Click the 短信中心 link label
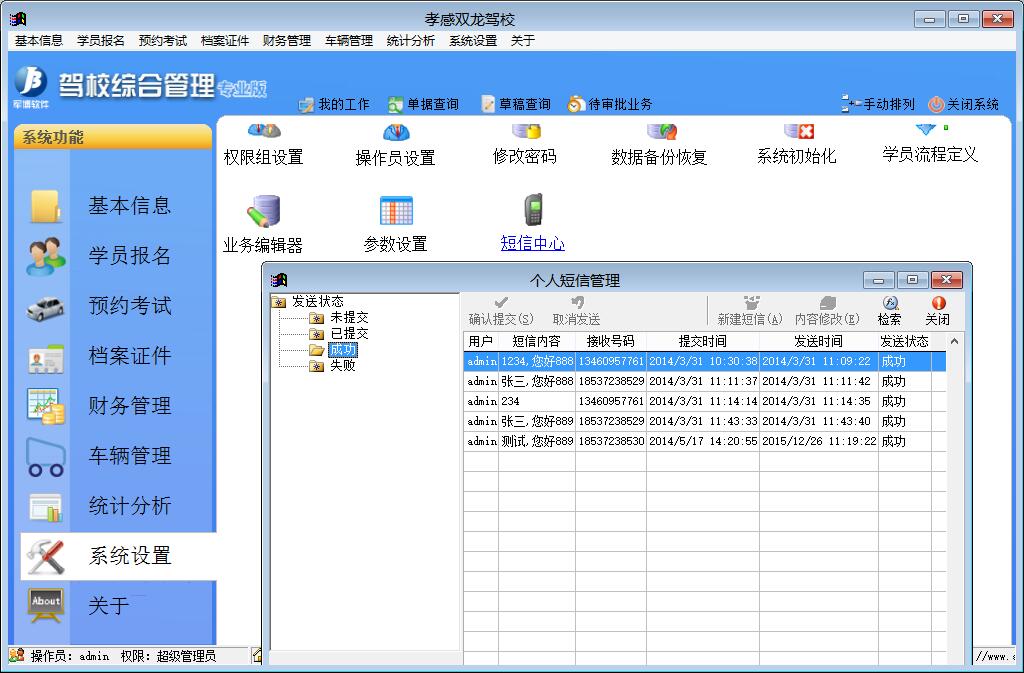This screenshot has height=673, width=1024. [x=532, y=244]
